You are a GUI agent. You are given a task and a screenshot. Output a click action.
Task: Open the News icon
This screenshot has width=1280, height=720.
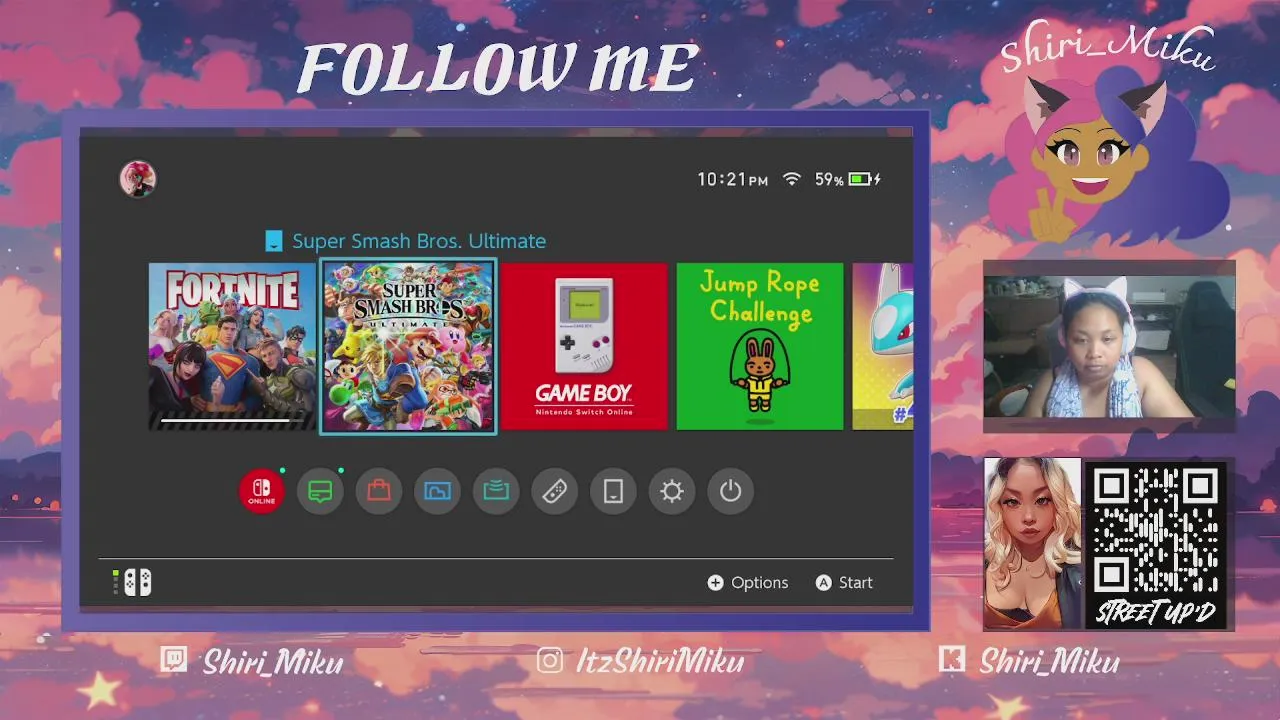[320, 491]
